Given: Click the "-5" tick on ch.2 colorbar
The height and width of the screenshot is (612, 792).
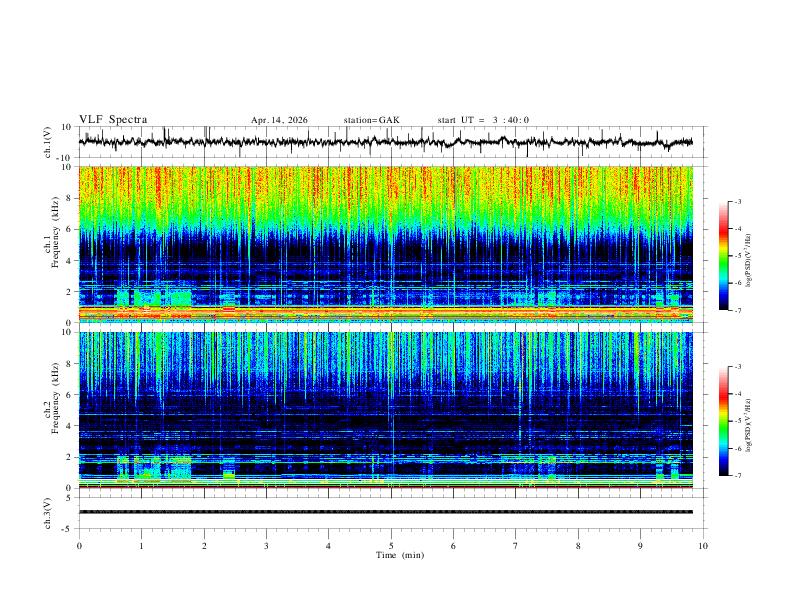Looking at the screenshot, I should point(738,421).
